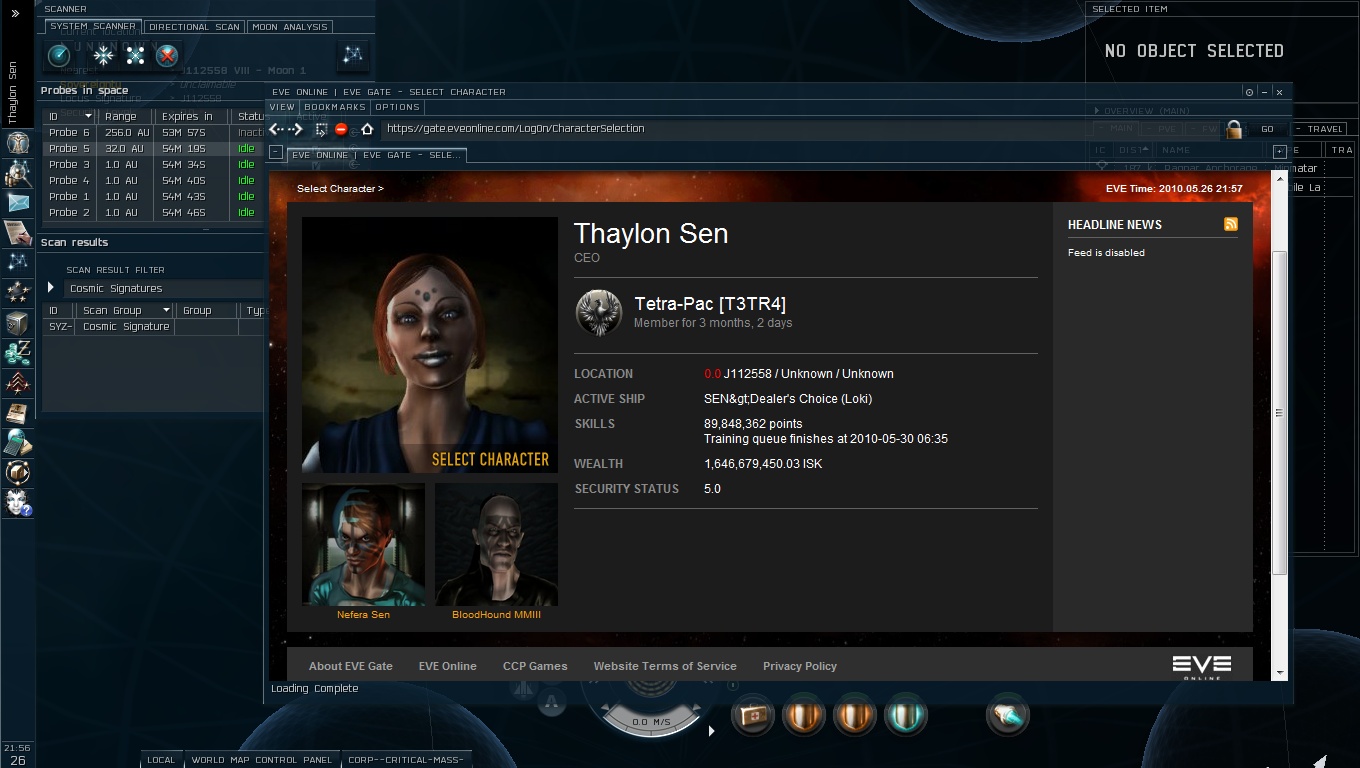Open the Privacy Policy link
Viewport: 1360px width, 768px height.
[x=800, y=666]
